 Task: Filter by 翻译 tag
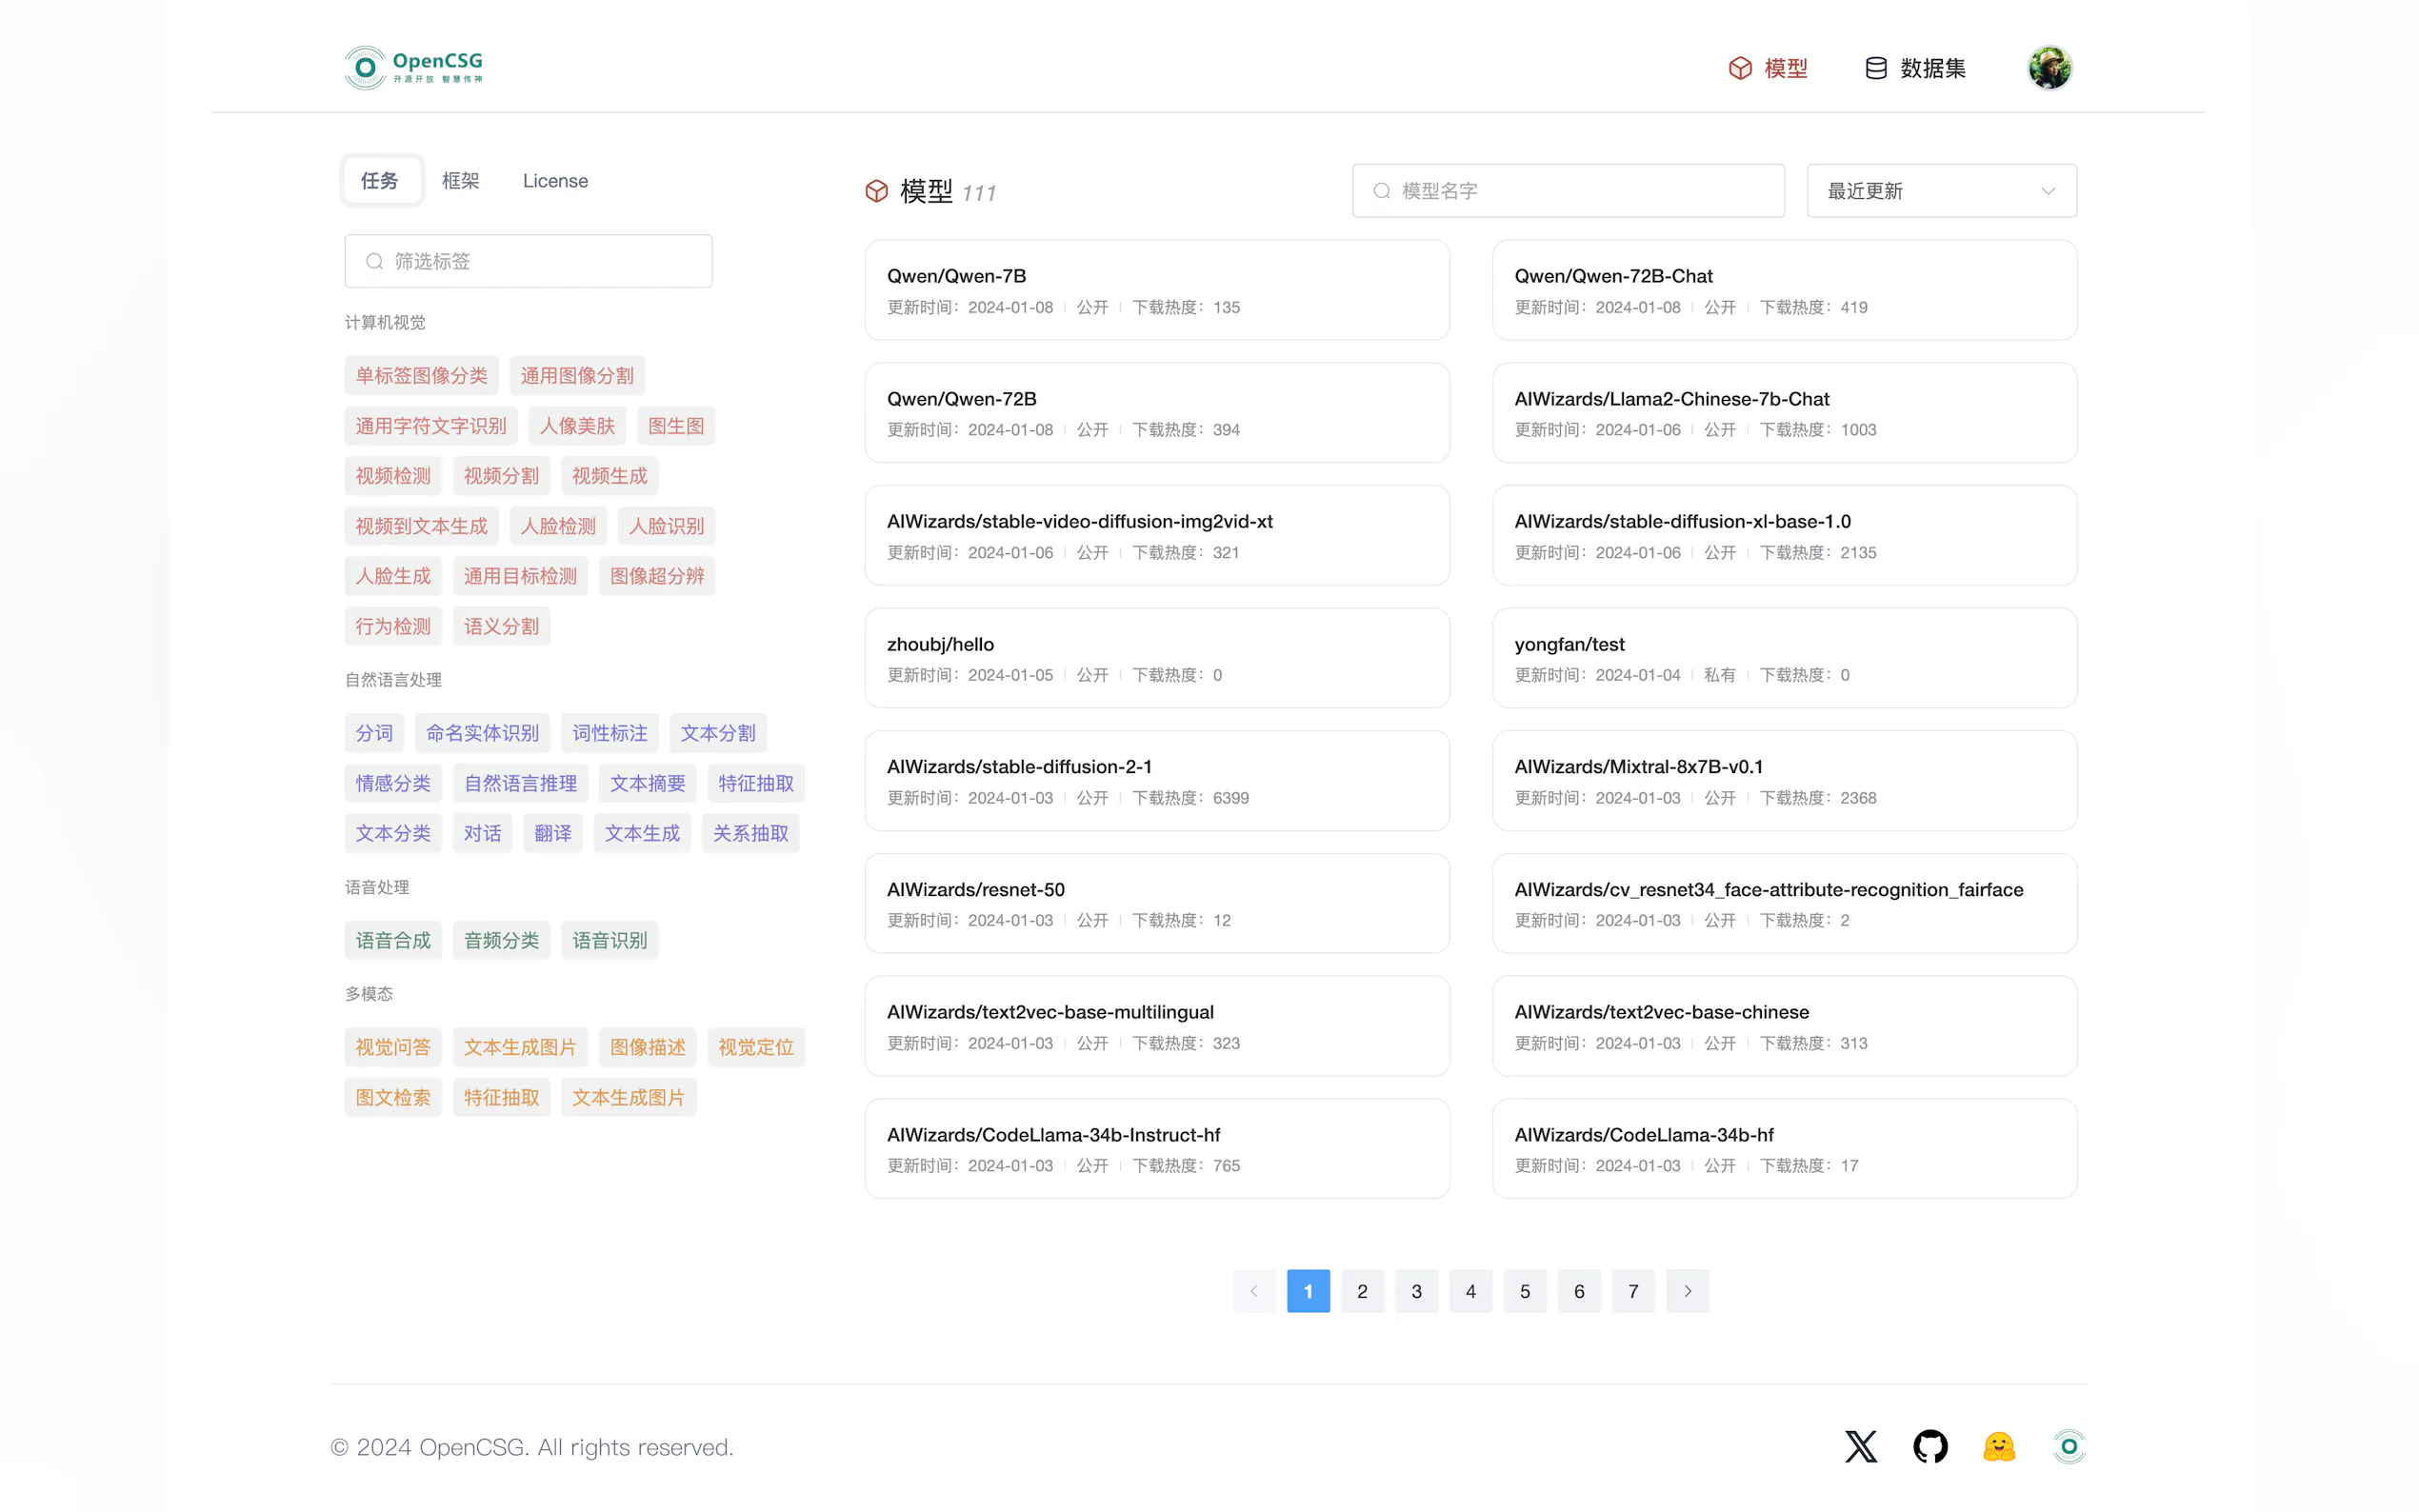click(x=552, y=833)
